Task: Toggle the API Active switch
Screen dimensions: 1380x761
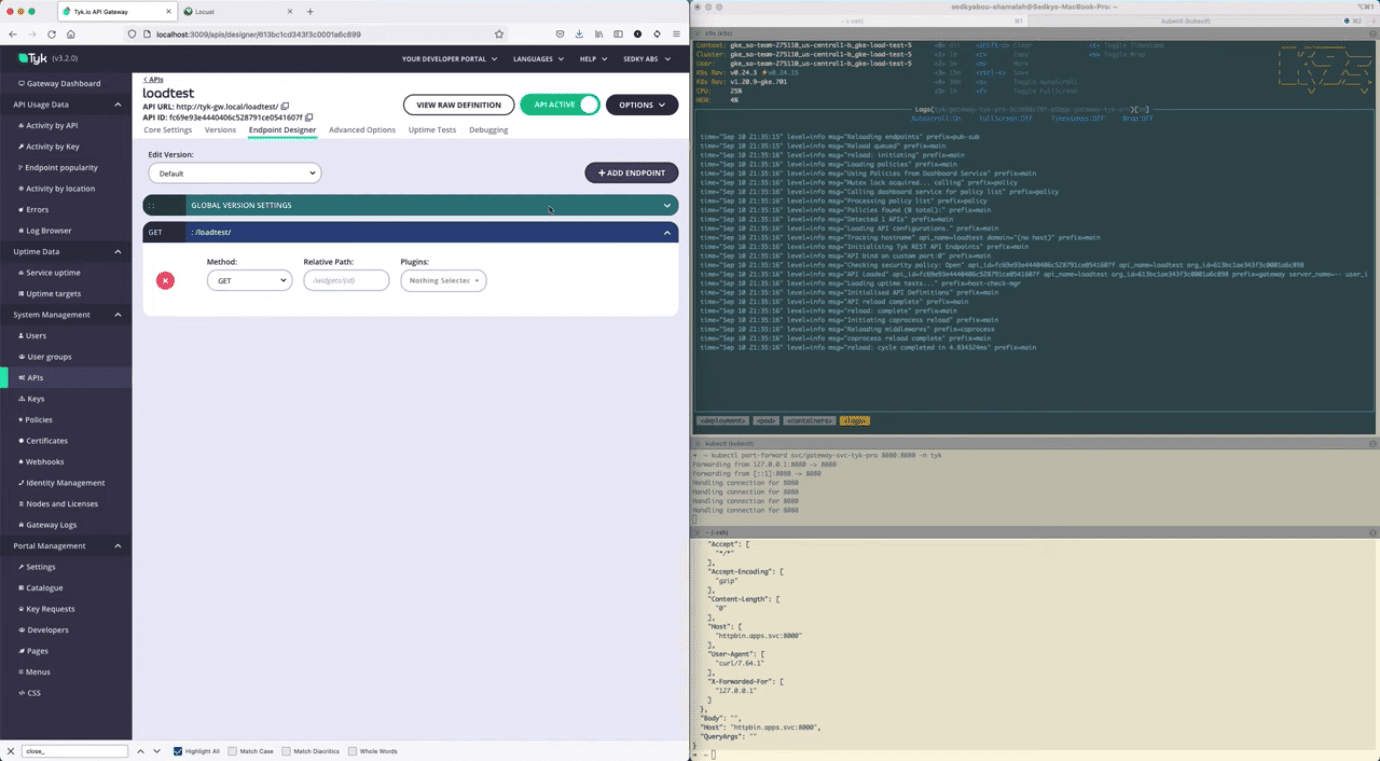Action: (560, 105)
